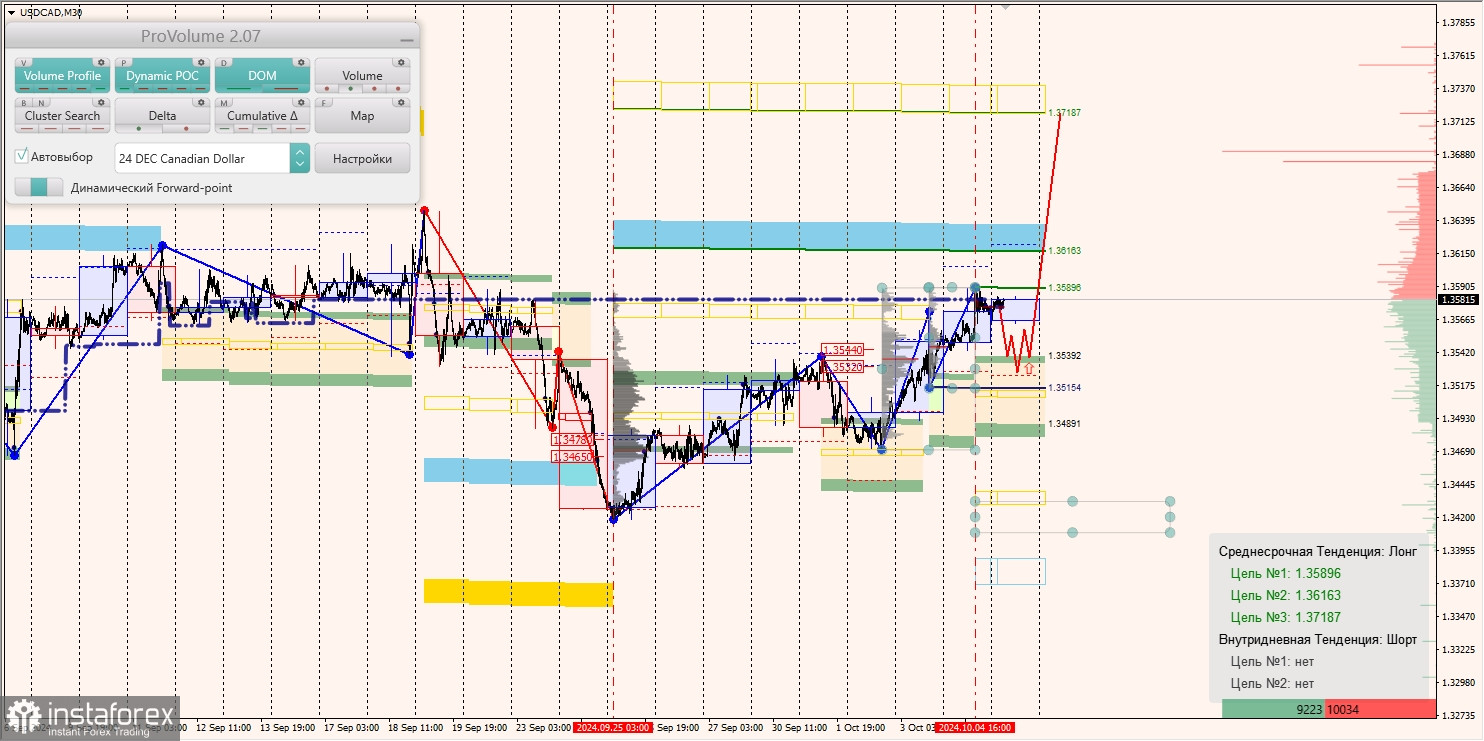
Task: Click the 1.34891 level label
Action: [x=1066, y=424]
